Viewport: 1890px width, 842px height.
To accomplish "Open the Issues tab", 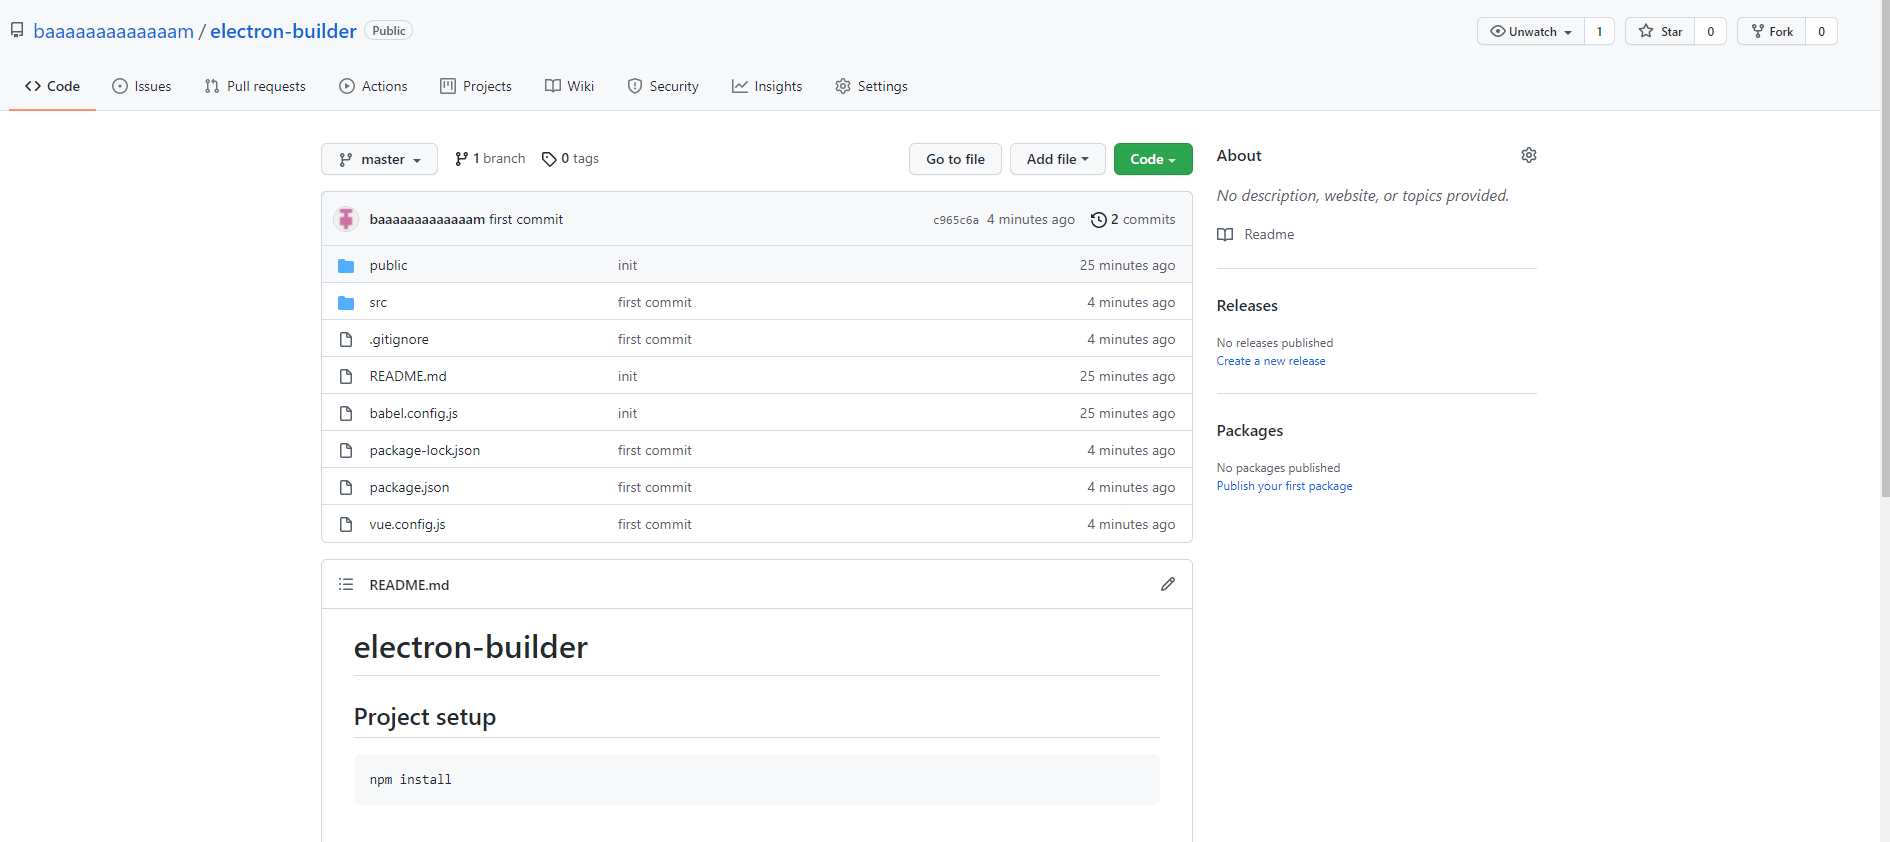I will click(x=142, y=86).
